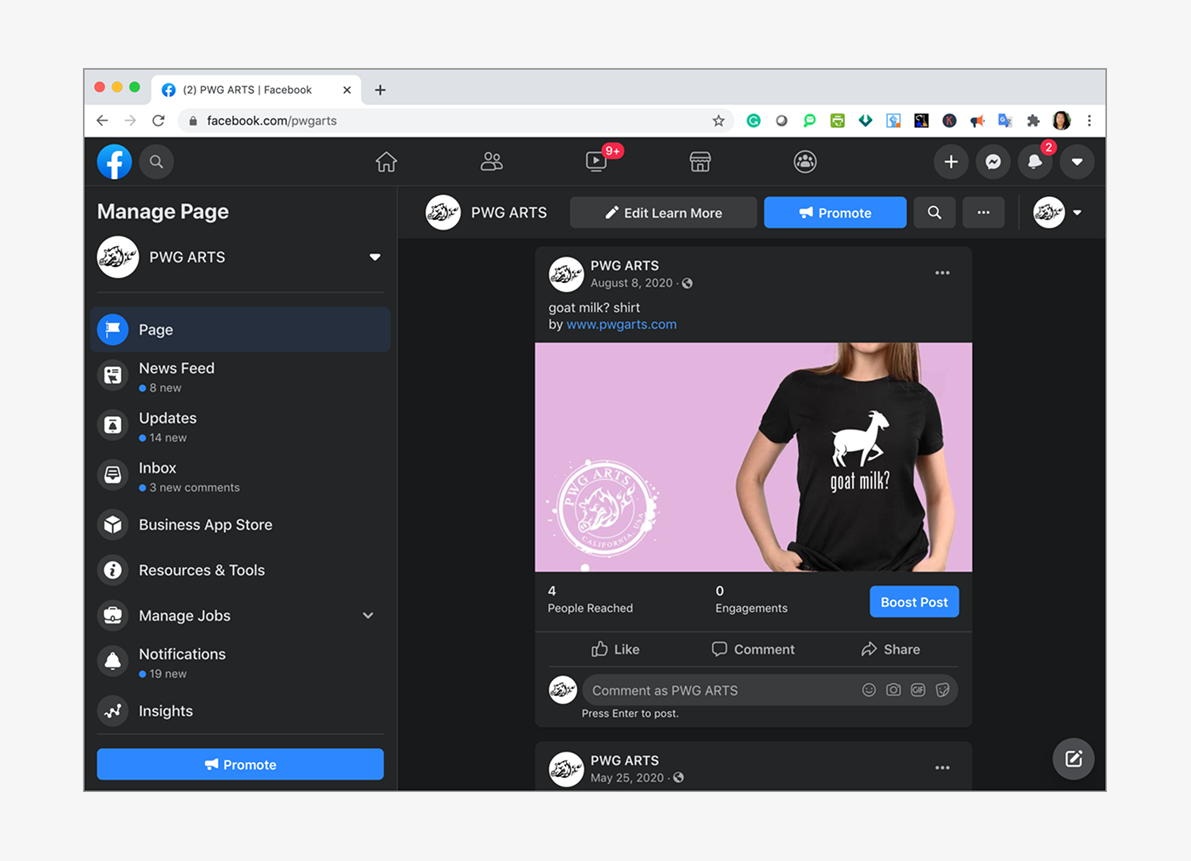The height and width of the screenshot is (861, 1191).
Task: Open the Watch video icon
Action: click(596, 162)
